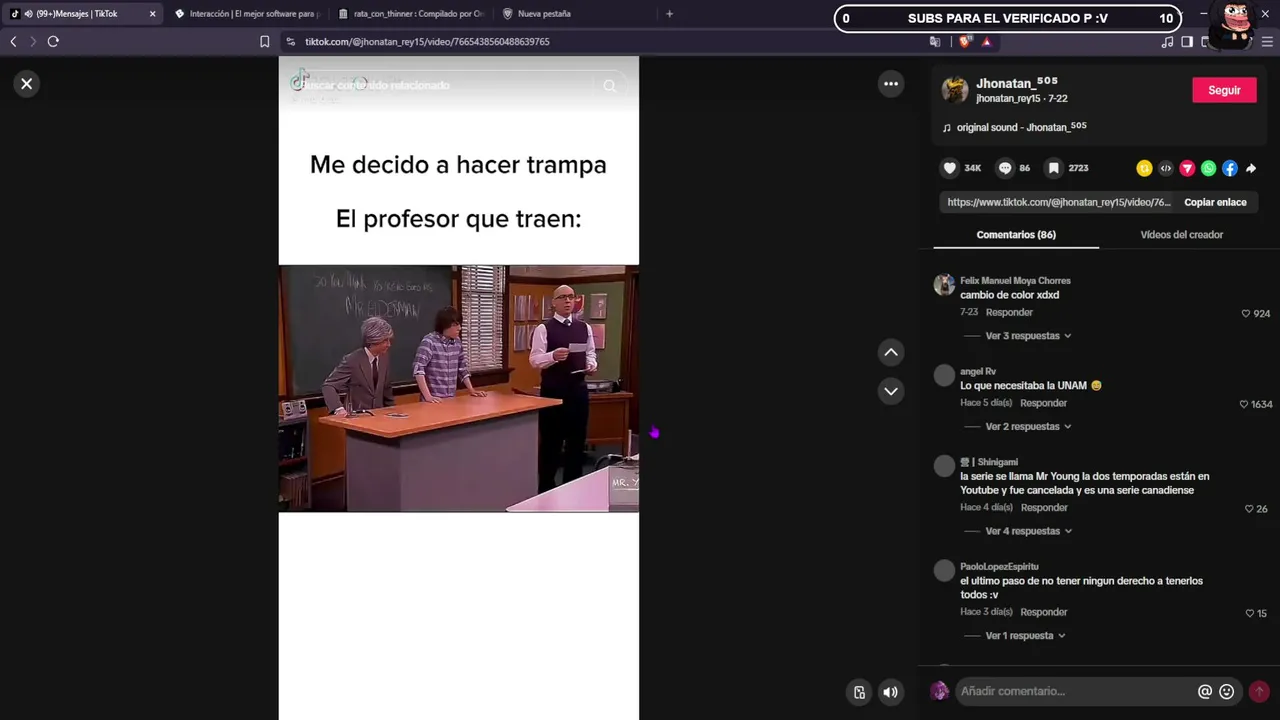Image resolution: width=1280 pixels, height=720 pixels.
Task: Close the TikTok video viewer with X
Action: click(x=27, y=84)
